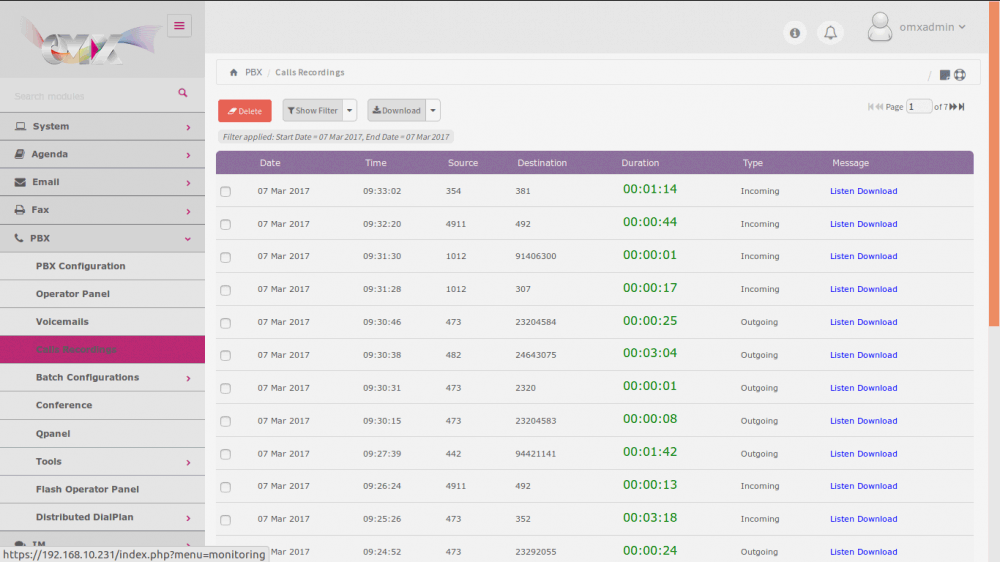1000x562 pixels.
Task: Go to the next page arrow
Action: (x=953, y=107)
